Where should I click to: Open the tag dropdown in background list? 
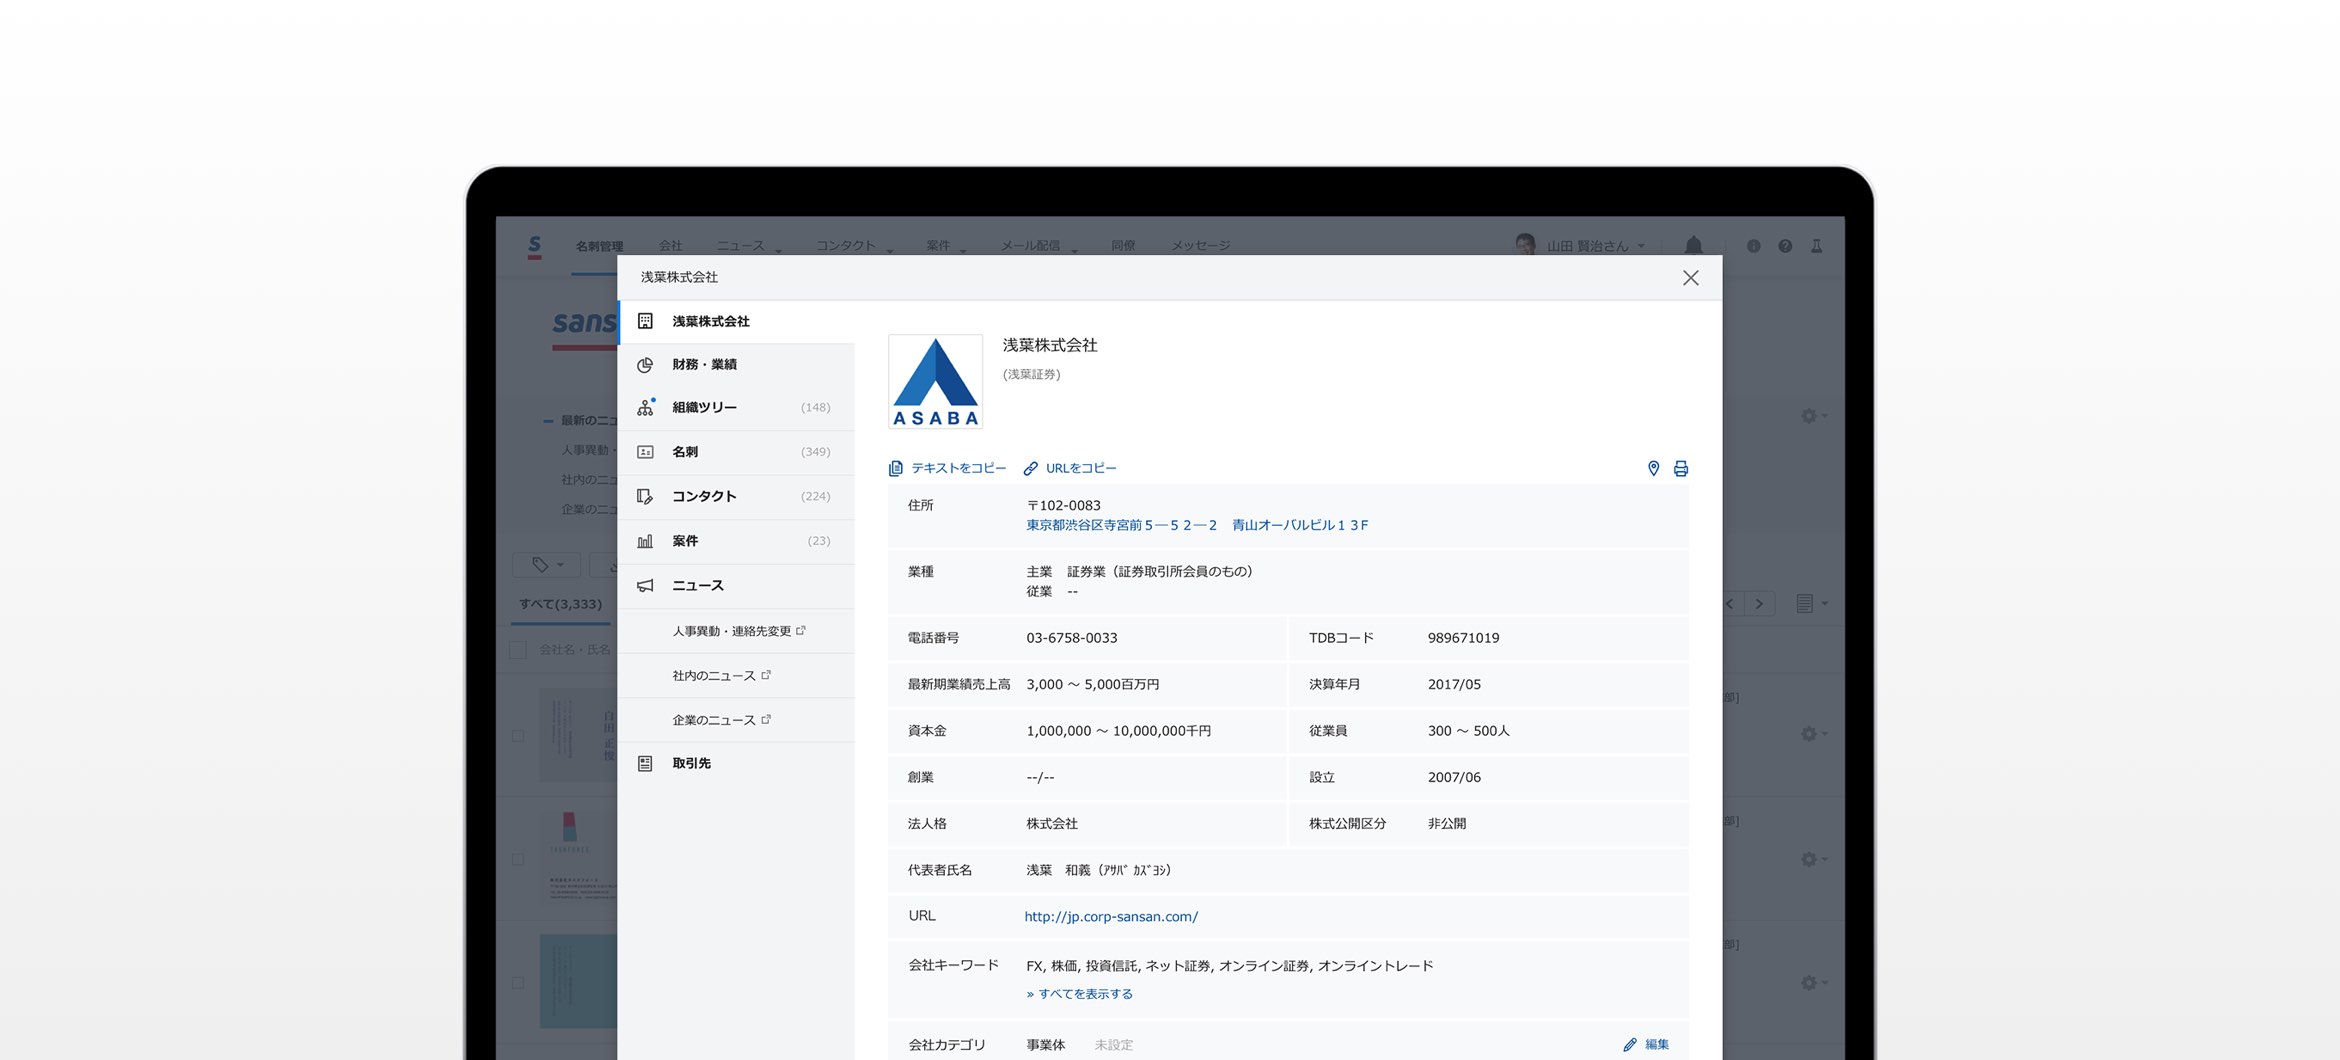point(546,565)
